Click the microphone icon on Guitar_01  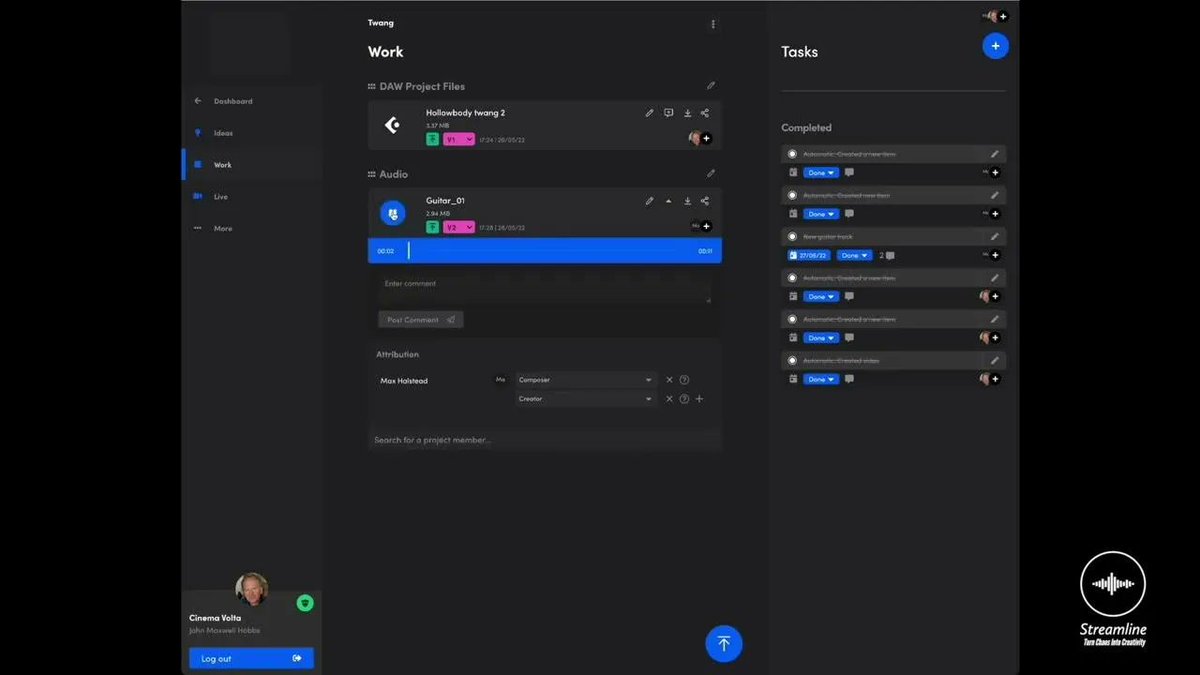392,212
